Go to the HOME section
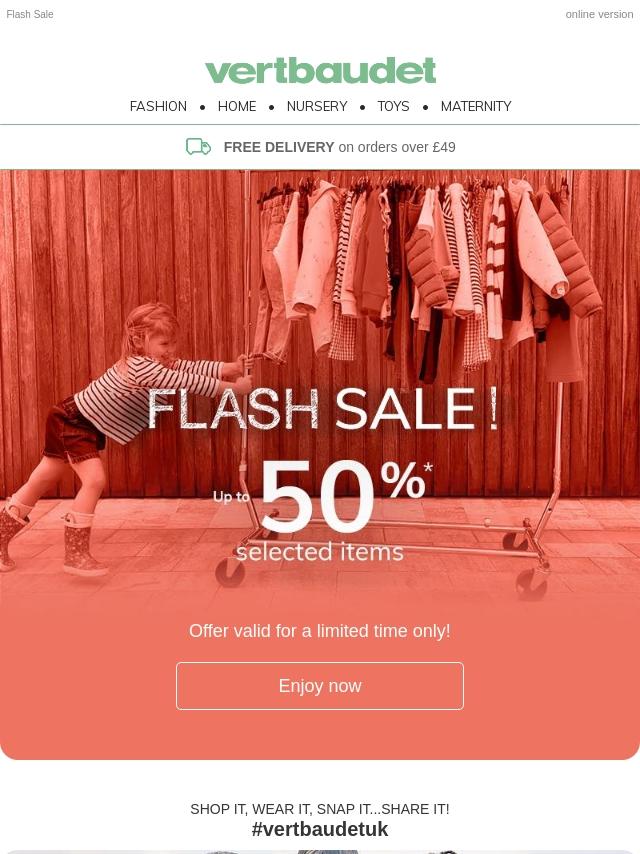 pyautogui.click(x=237, y=106)
